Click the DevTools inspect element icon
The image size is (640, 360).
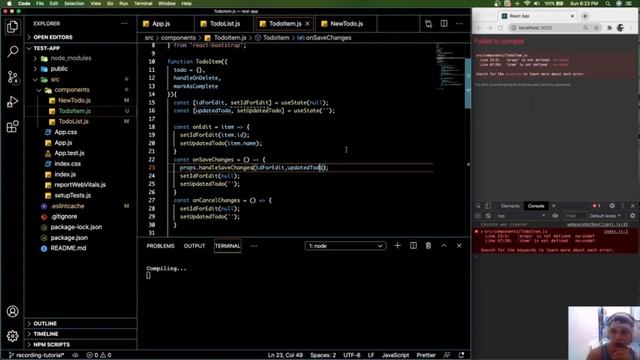(478, 206)
